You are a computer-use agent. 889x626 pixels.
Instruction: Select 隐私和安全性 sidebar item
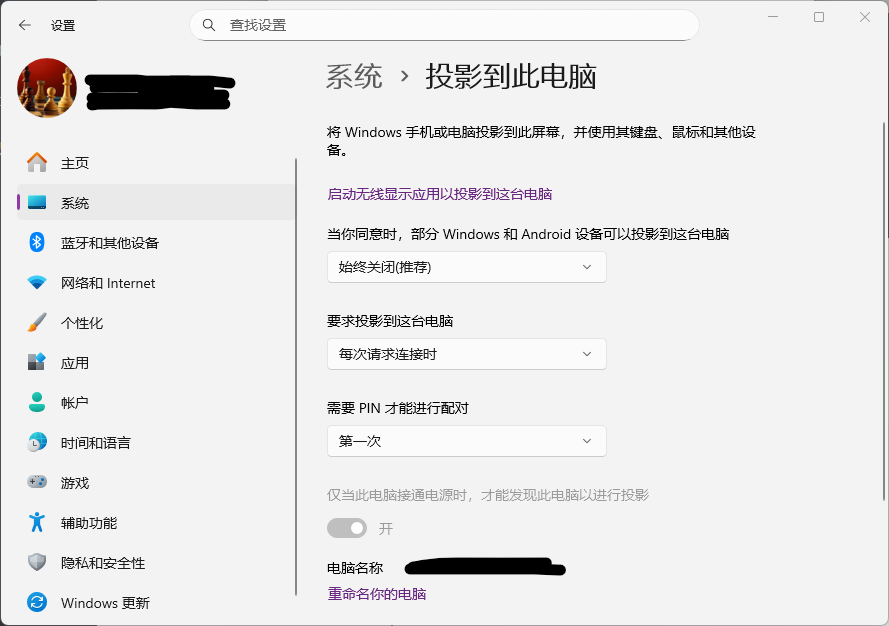(102, 563)
